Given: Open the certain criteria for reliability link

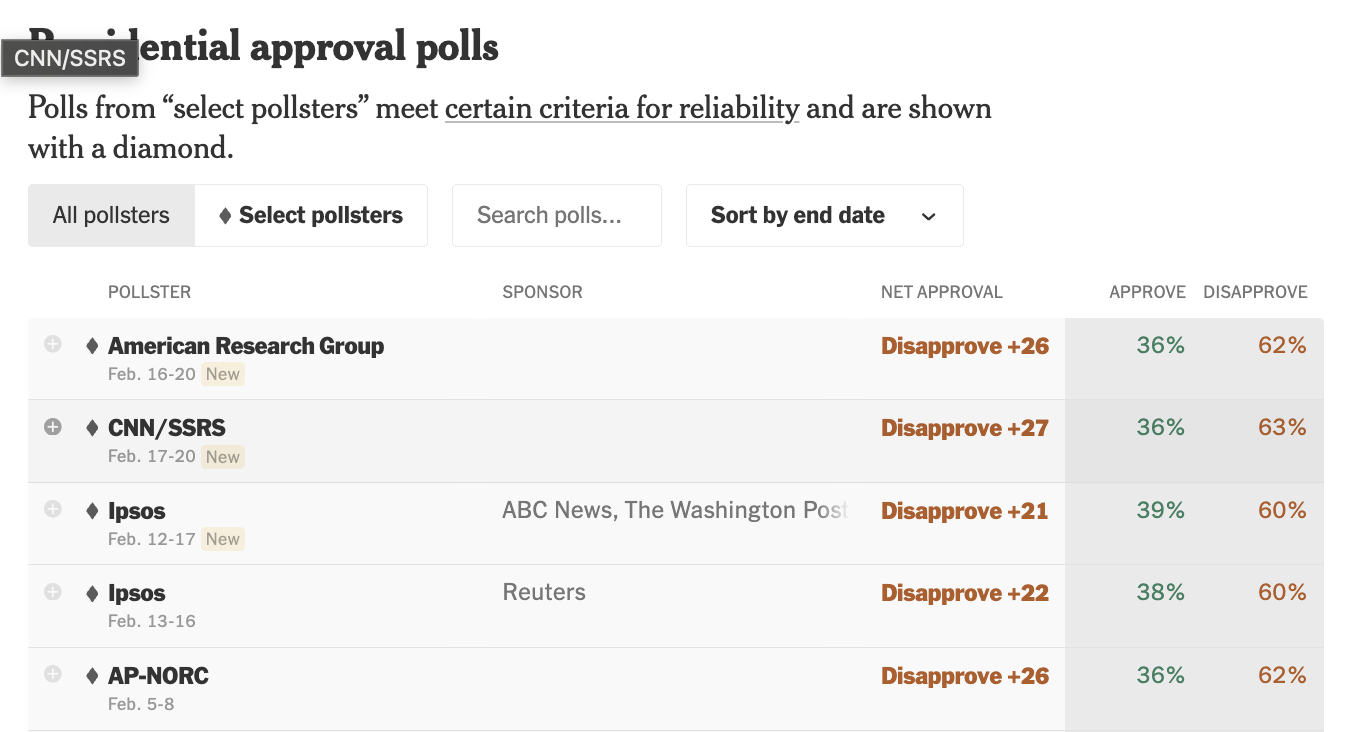Looking at the screenshot, I should pos(621,108).
